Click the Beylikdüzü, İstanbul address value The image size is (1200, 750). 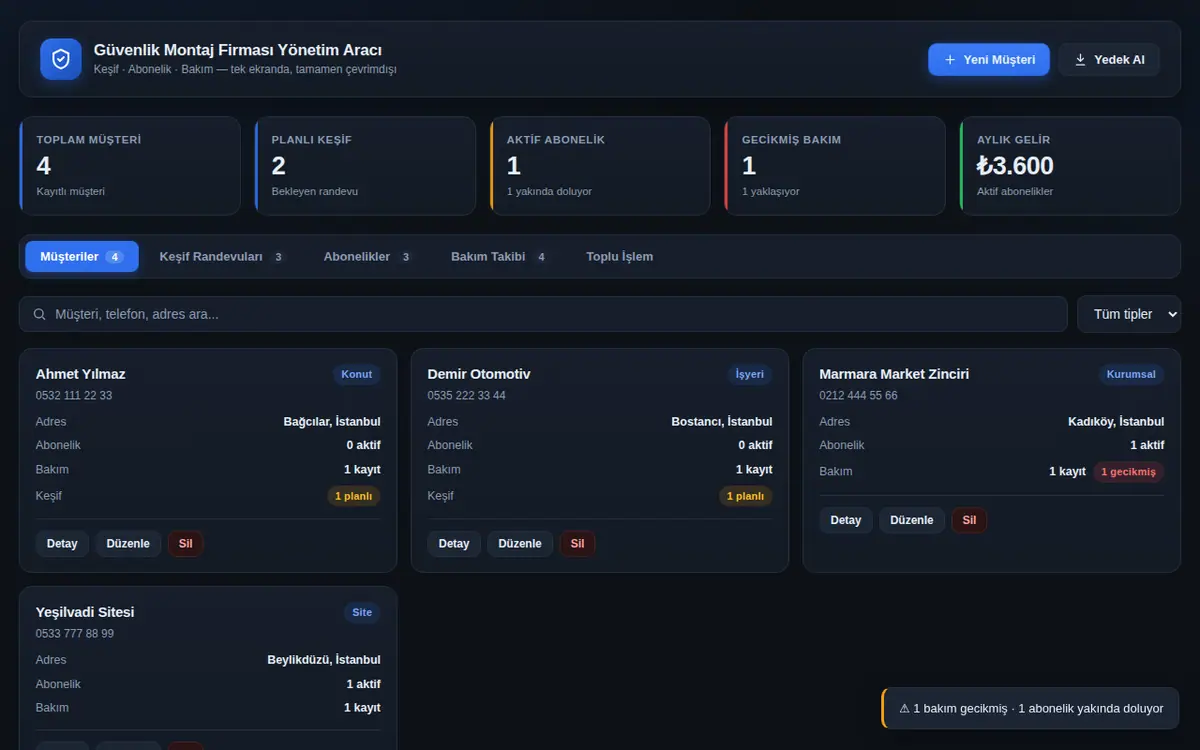(324, 660)
